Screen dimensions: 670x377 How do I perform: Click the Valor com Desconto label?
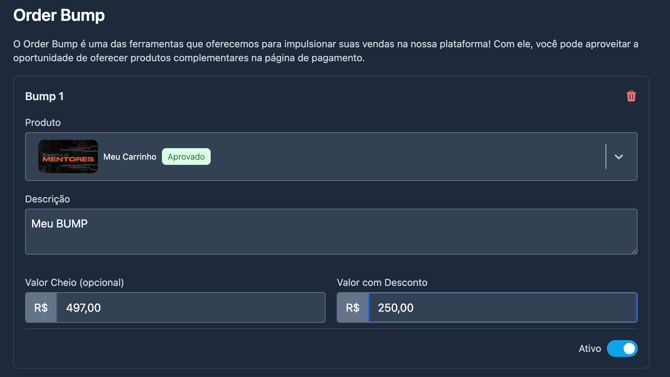tap(382, 283)
